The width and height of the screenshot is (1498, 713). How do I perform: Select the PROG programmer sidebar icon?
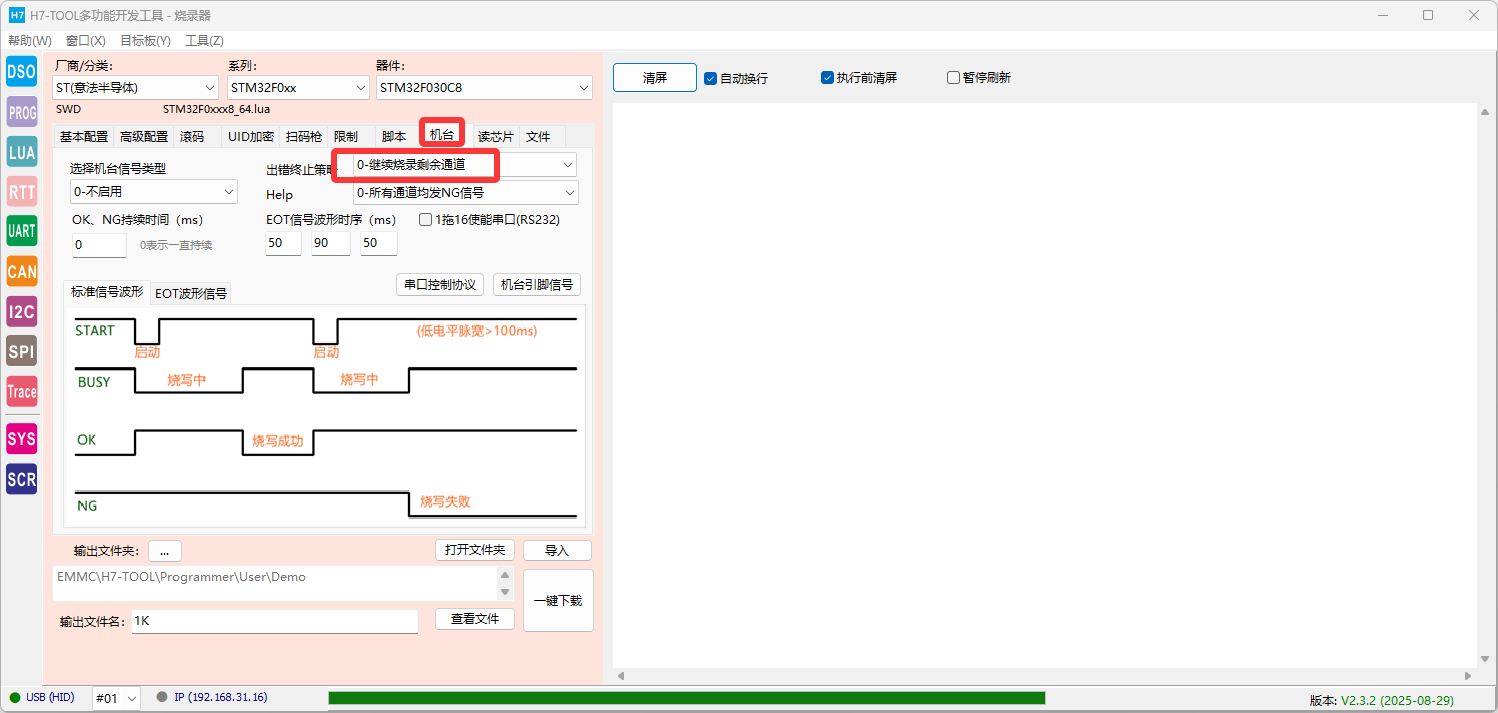22,113
